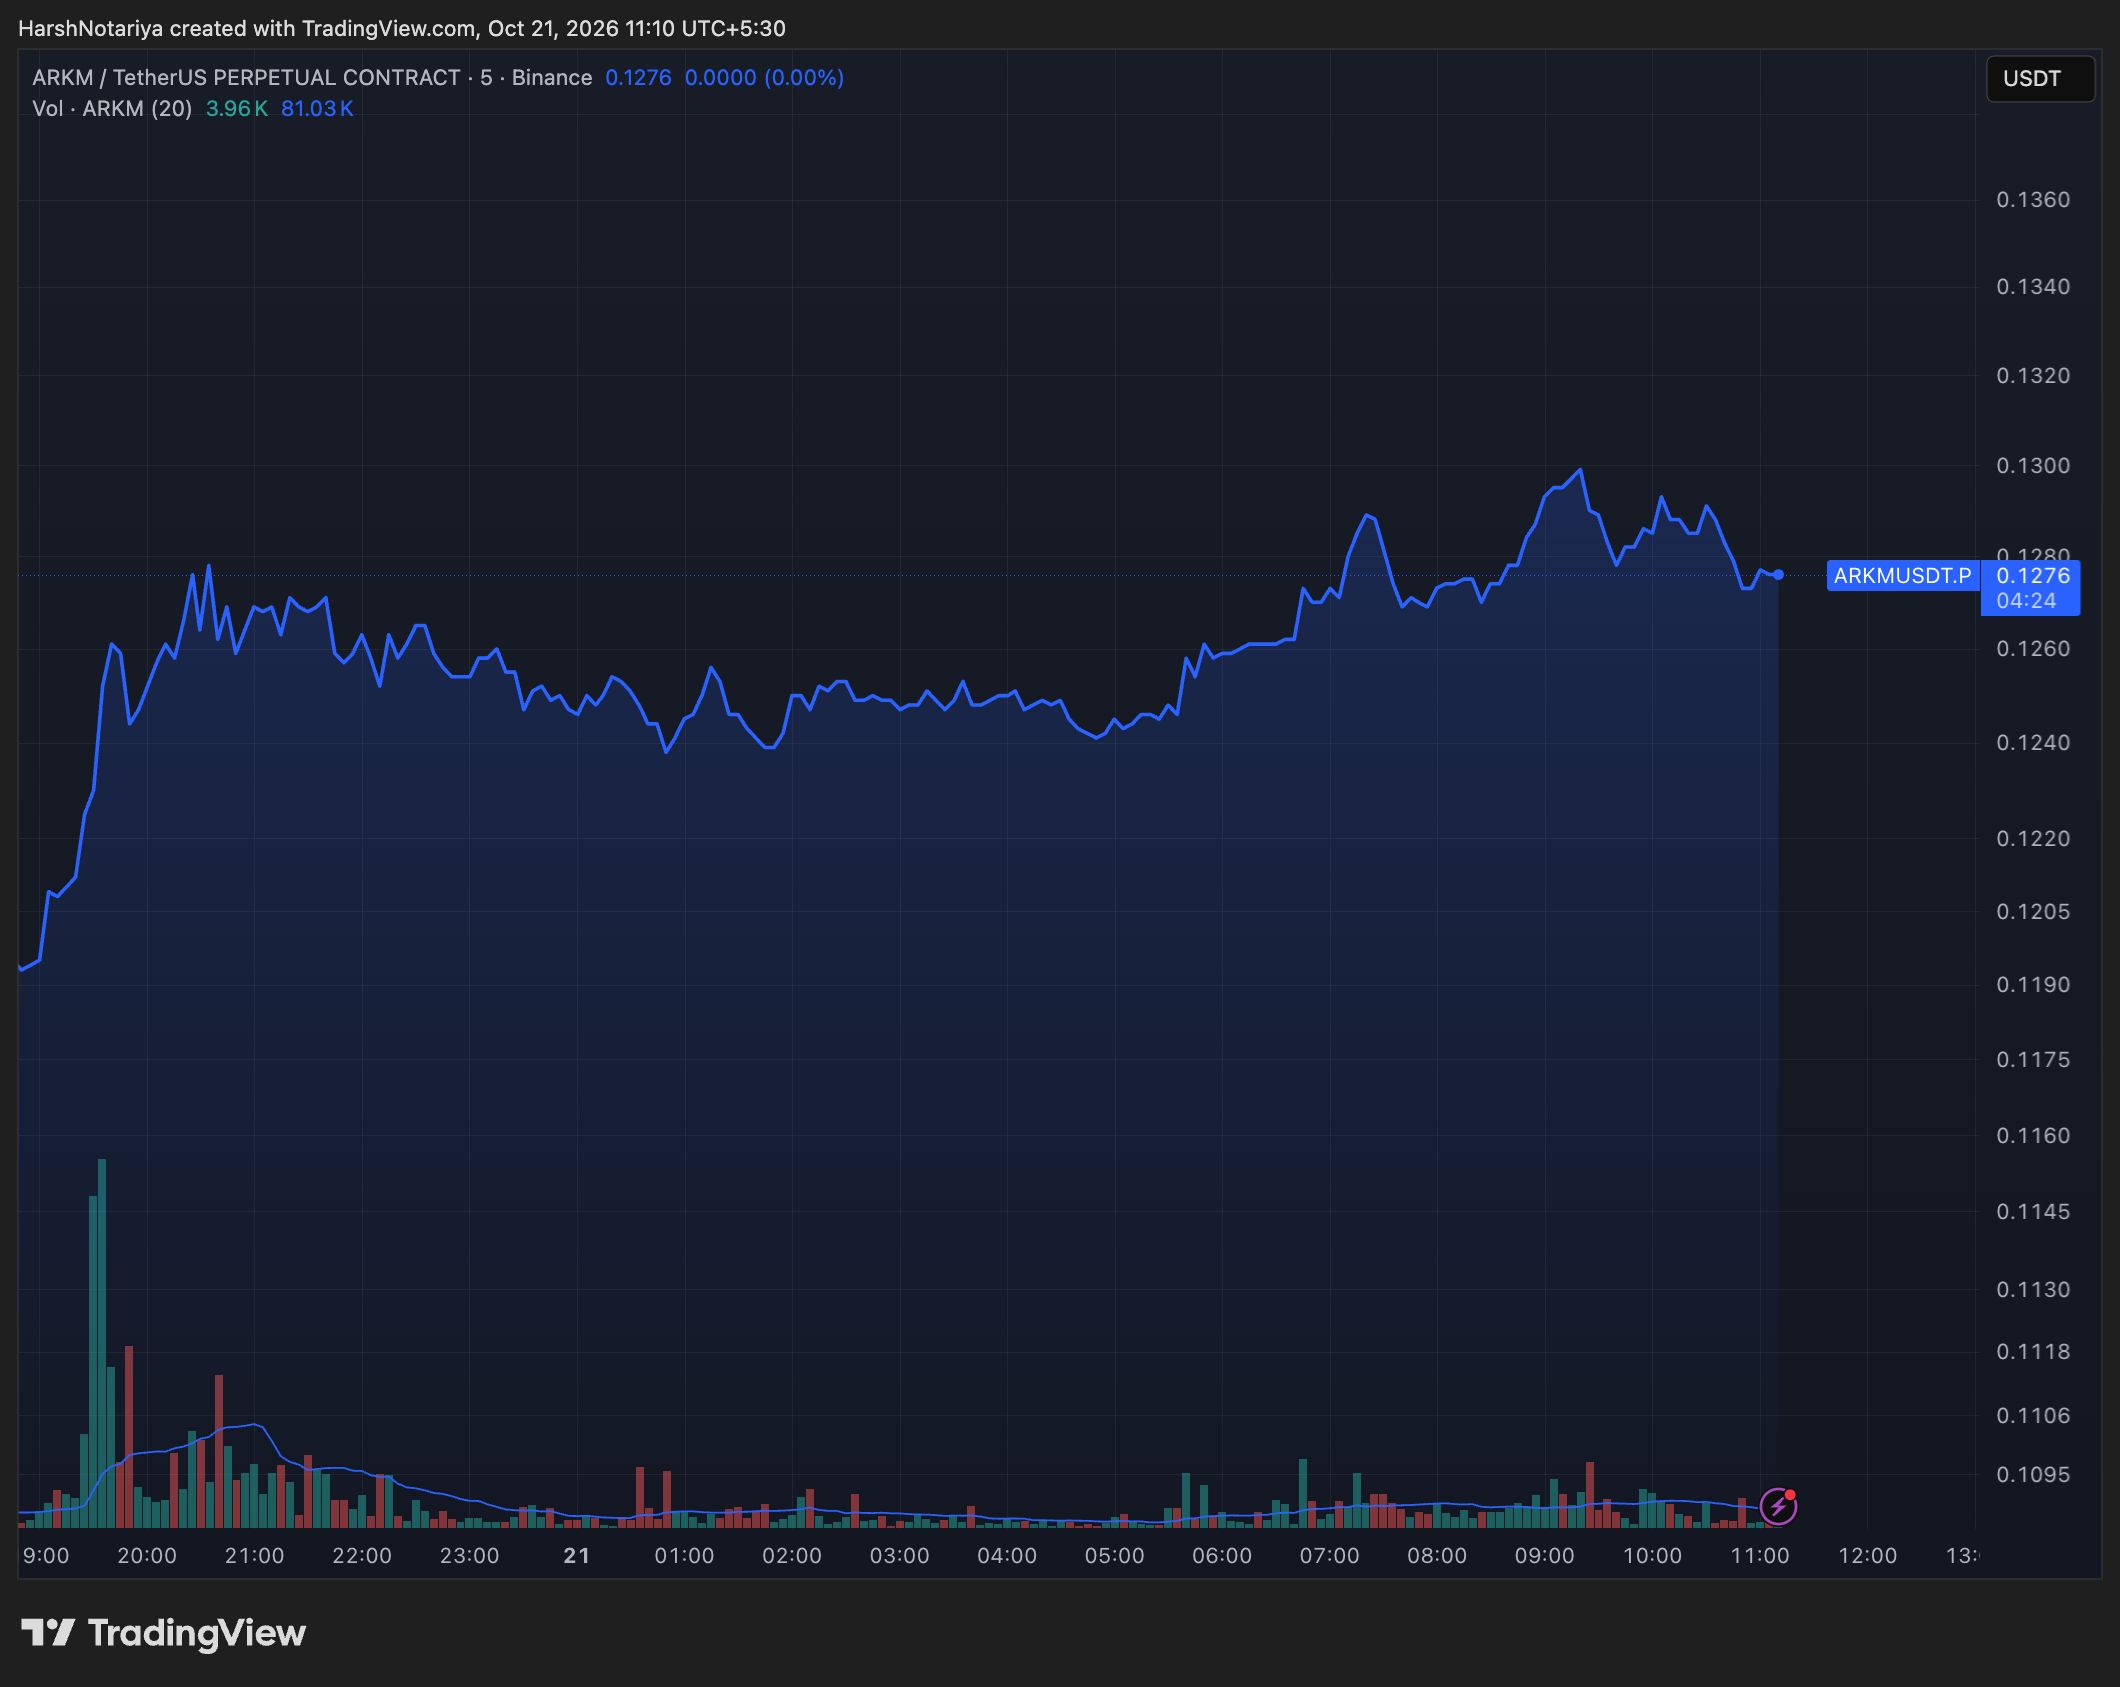
Task: Click the 0.1300 price axis label
Action: (2033, 466)
